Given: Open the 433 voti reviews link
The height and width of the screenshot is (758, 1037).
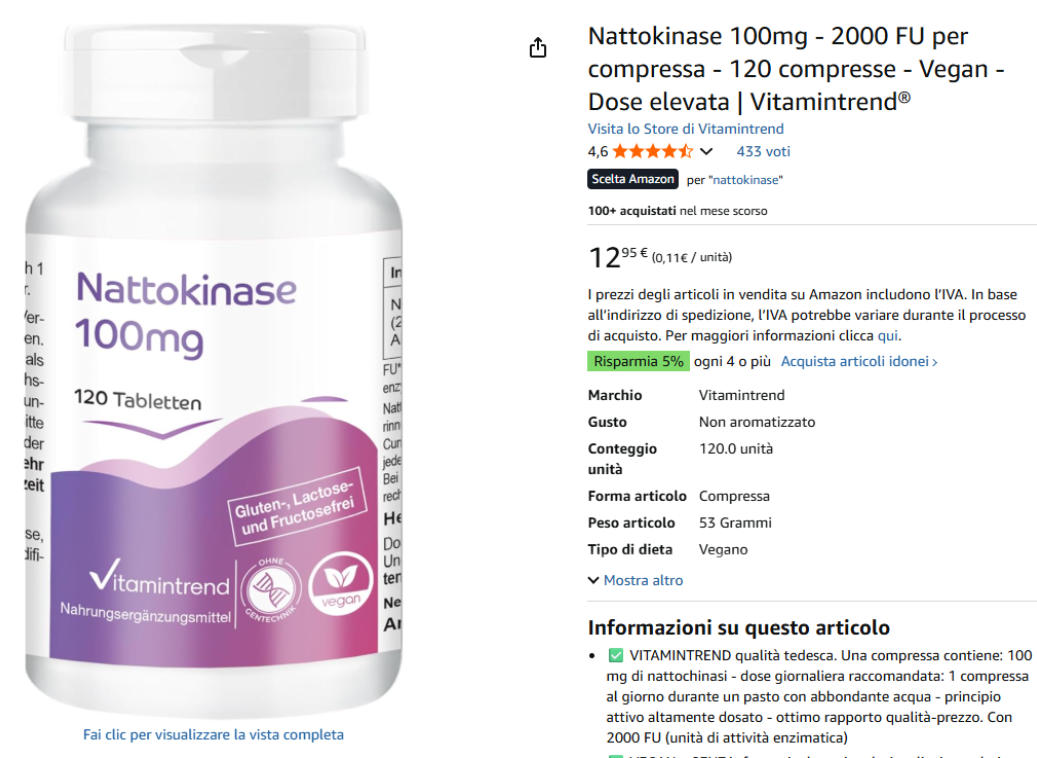Looking at the screenshot, I should point(763,151).
